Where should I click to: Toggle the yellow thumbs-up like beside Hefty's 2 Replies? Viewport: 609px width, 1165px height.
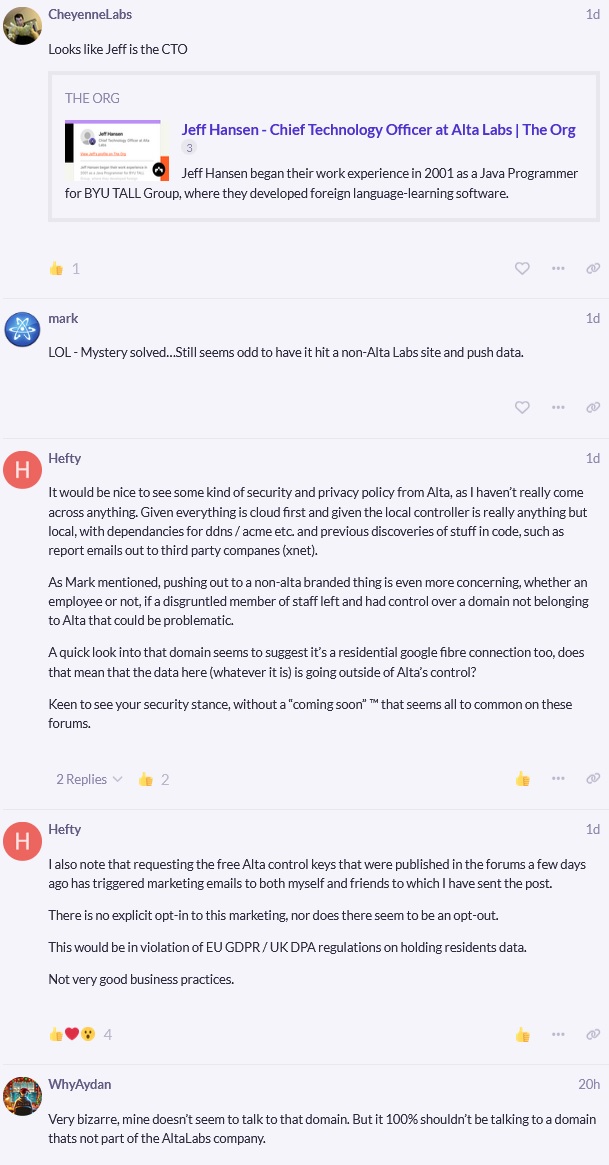click(x=522, y=778)
